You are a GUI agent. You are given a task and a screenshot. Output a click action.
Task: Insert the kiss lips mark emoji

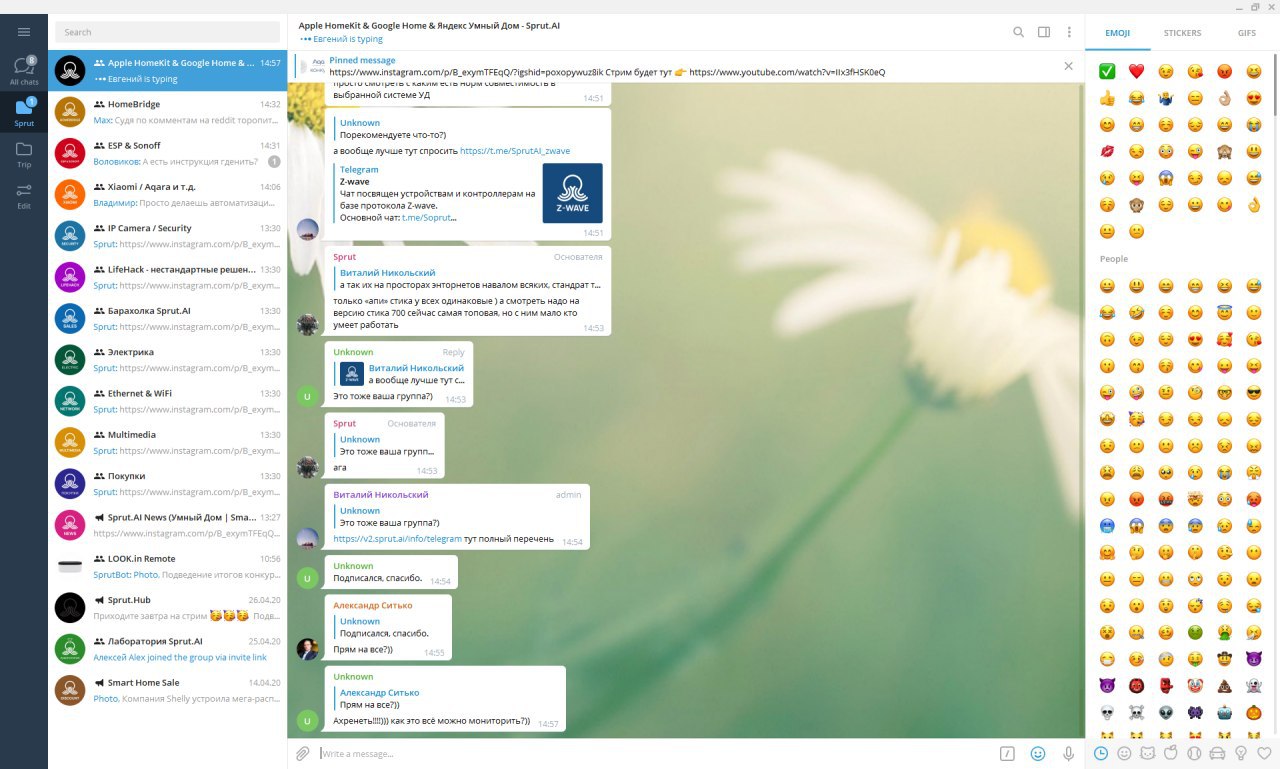(1107, 151)
